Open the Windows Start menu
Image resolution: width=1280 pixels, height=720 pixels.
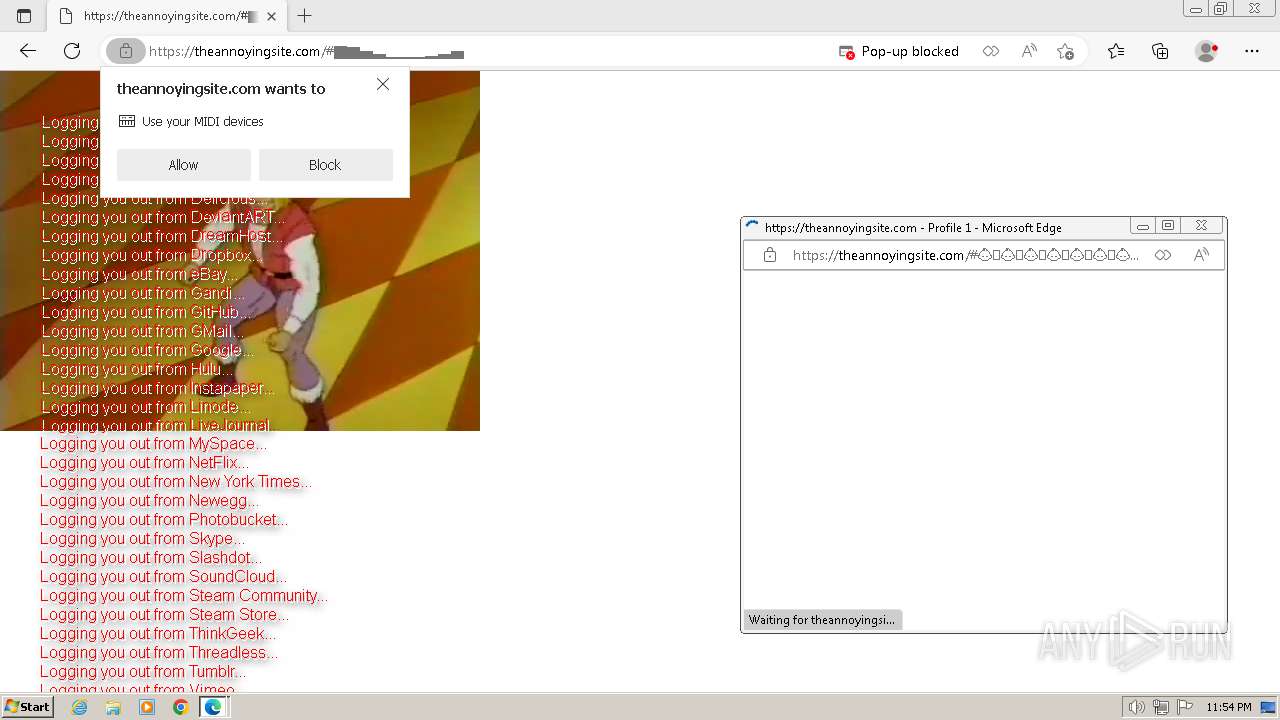(x=28, y=707)
